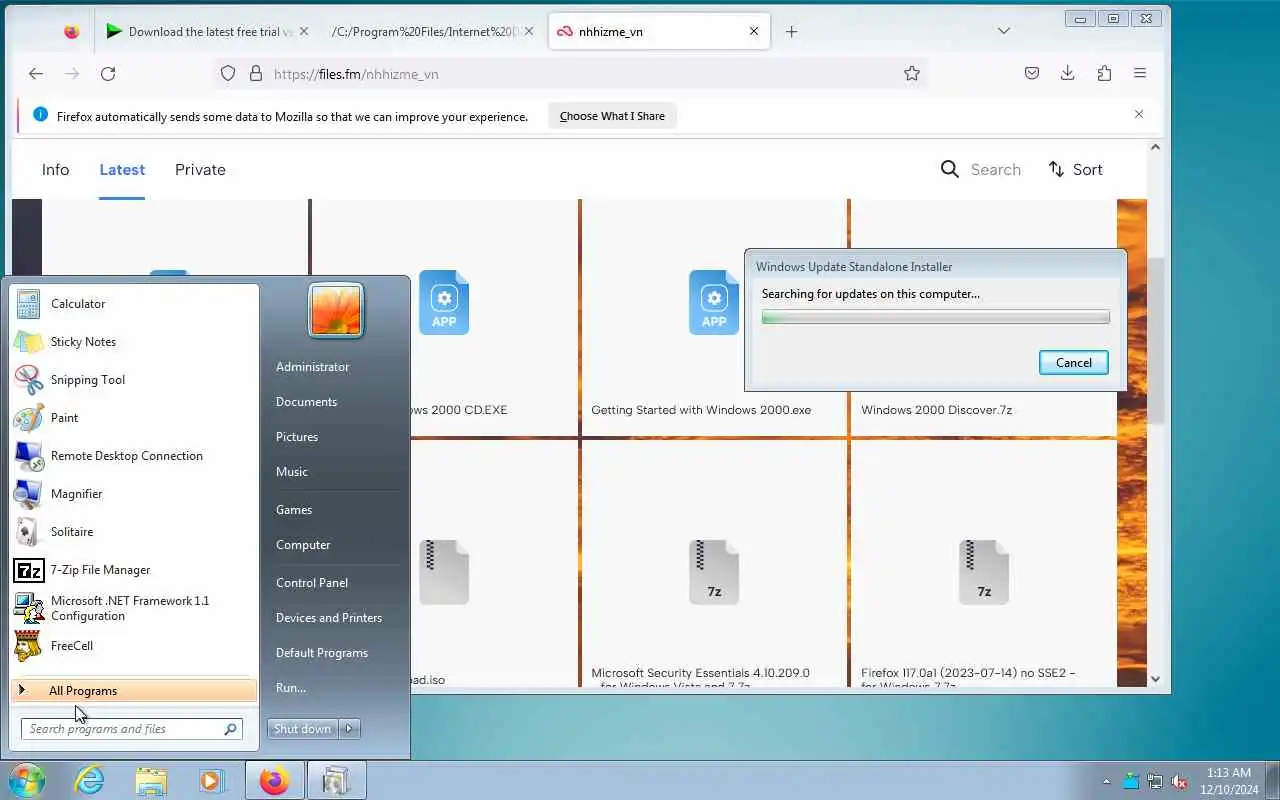
Task: Click the files.fm Search field
Action: tap(980, 170)
